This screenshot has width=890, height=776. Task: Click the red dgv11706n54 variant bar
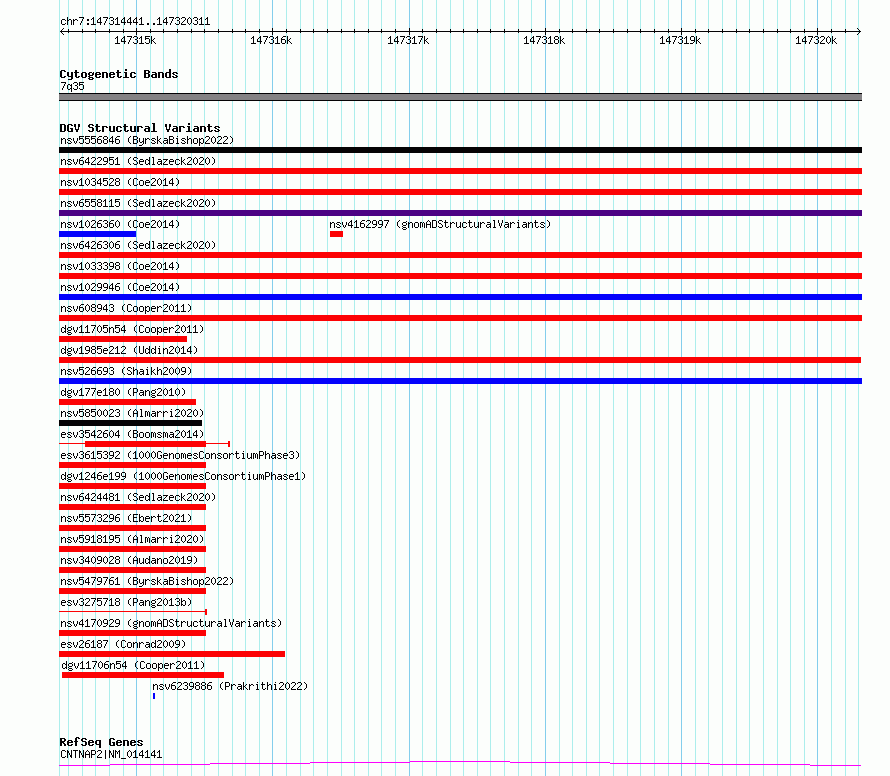143,675
